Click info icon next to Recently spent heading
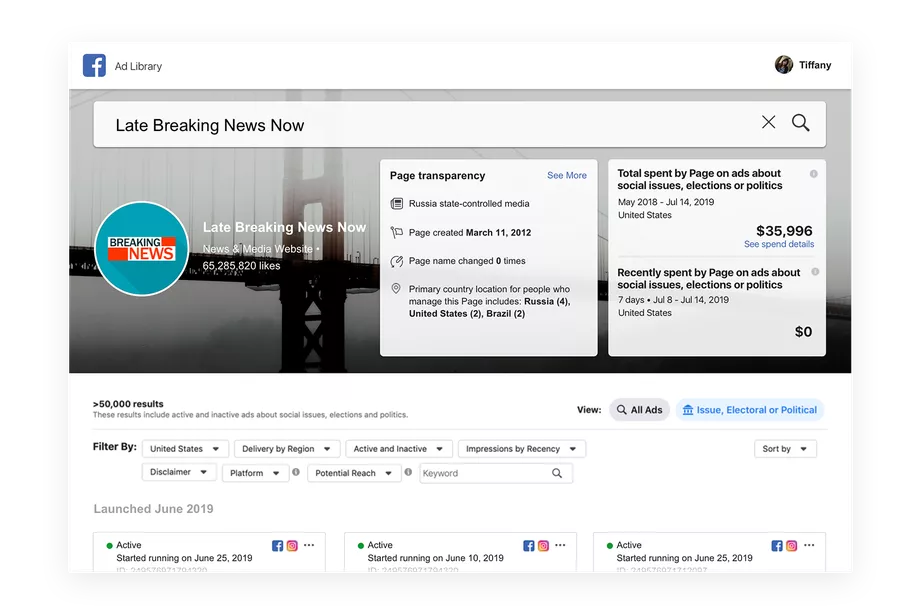This screenshot has width=920, height=613. click(815, 272)
